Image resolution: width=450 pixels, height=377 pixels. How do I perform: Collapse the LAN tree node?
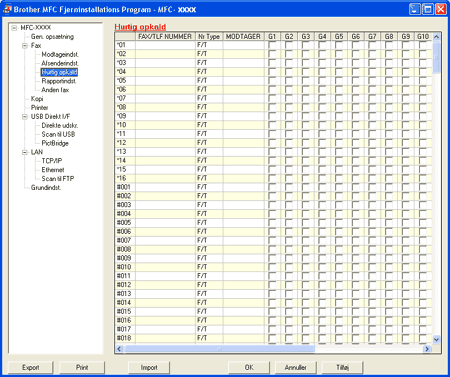[25, 152]
